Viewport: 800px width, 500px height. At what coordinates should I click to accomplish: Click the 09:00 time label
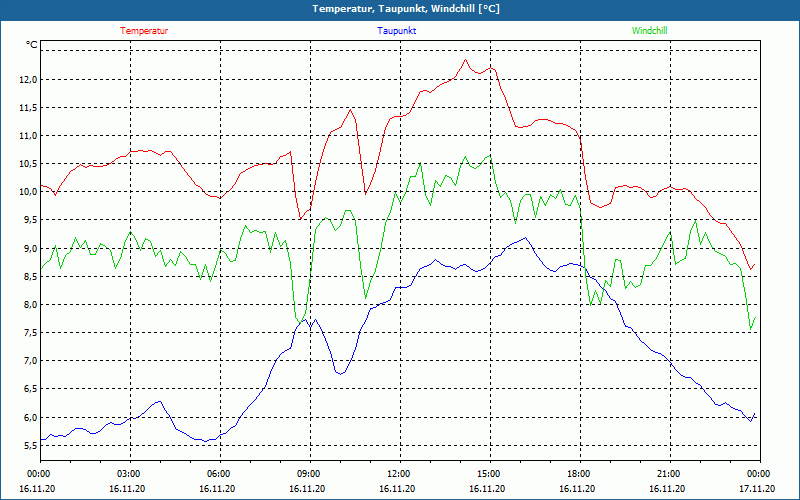point(310,473)
